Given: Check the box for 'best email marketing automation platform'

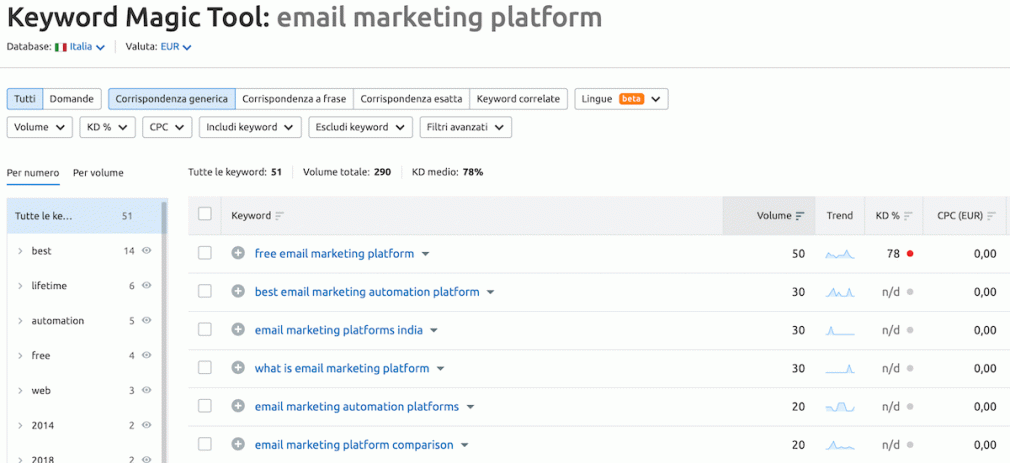Looking at the screenshot, I should [x=205, y=292].
